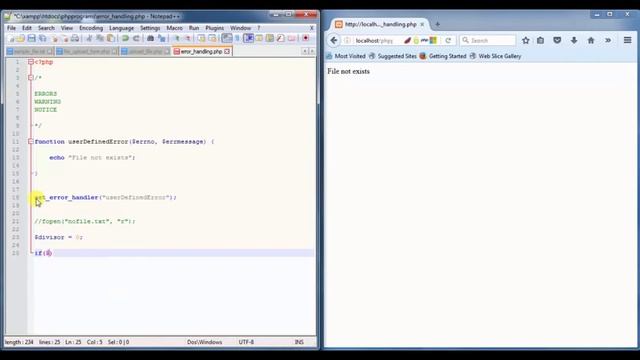640x360 pixels.
Task: Open Most Visited bookmarks folder
Action: point(346,56)
